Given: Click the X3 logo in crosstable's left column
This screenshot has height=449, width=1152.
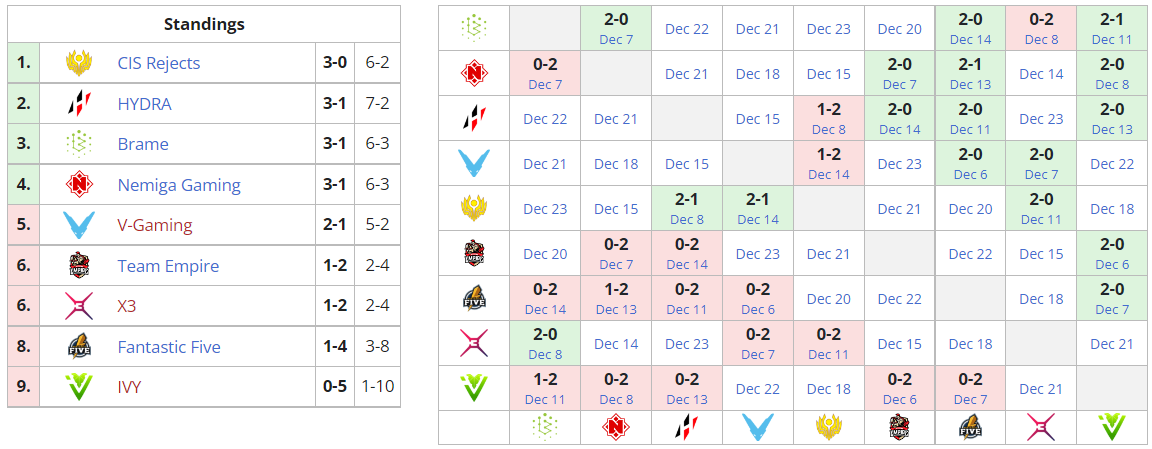Looking at the screenshot, I should [473, 343].
